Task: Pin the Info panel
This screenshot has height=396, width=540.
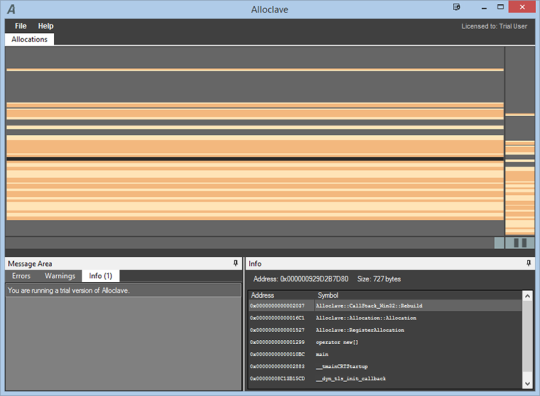Action: click(528, 263)
